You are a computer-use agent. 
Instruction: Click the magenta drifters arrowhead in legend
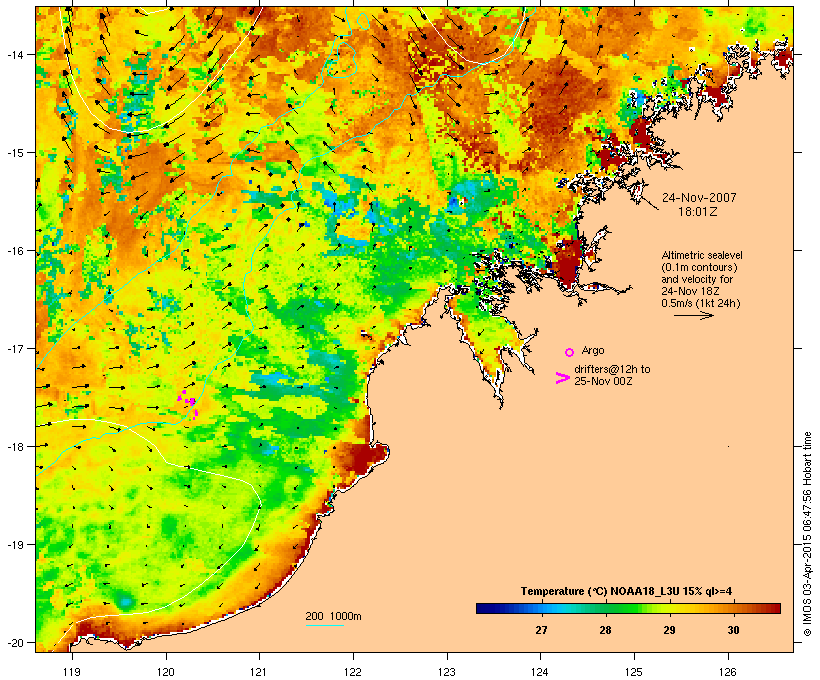pyautogui.click(x=562, y=378)
